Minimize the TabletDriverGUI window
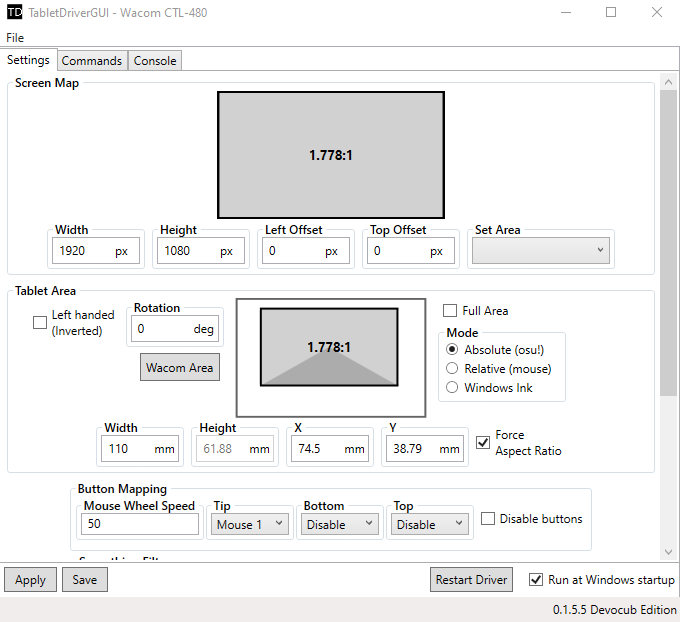The width and height of the screenshot is (680, 622). point(566,12)
